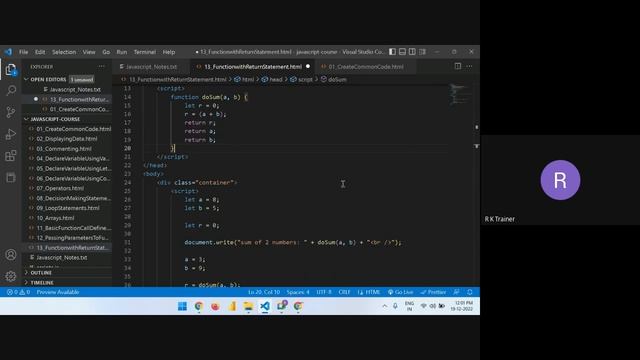Image resolution: width=640 pixels, height=360 pixels.
Task: Open the Go menu
Action: click(x=106, y=52)
